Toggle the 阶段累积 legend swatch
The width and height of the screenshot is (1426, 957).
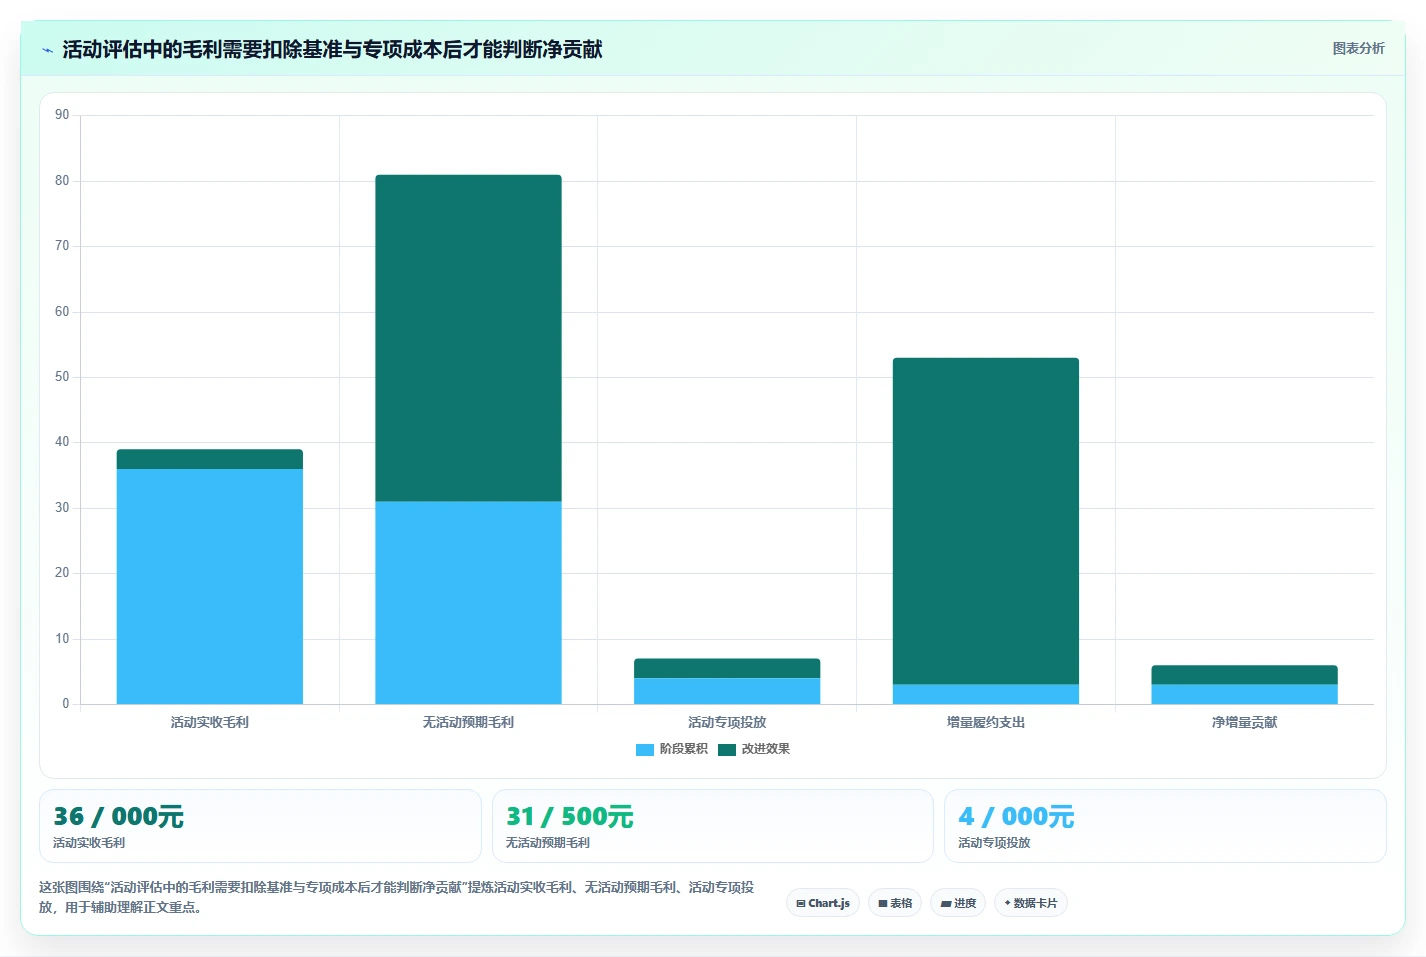click(x=645, y=749)
